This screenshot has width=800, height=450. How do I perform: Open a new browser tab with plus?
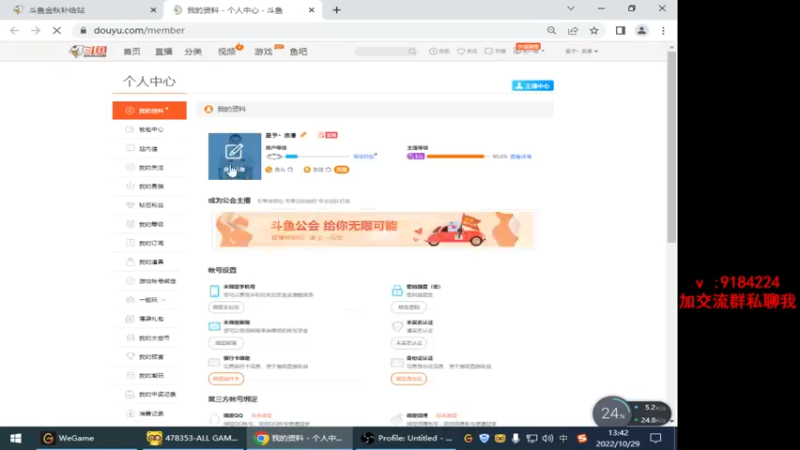[x=337, y=10]
